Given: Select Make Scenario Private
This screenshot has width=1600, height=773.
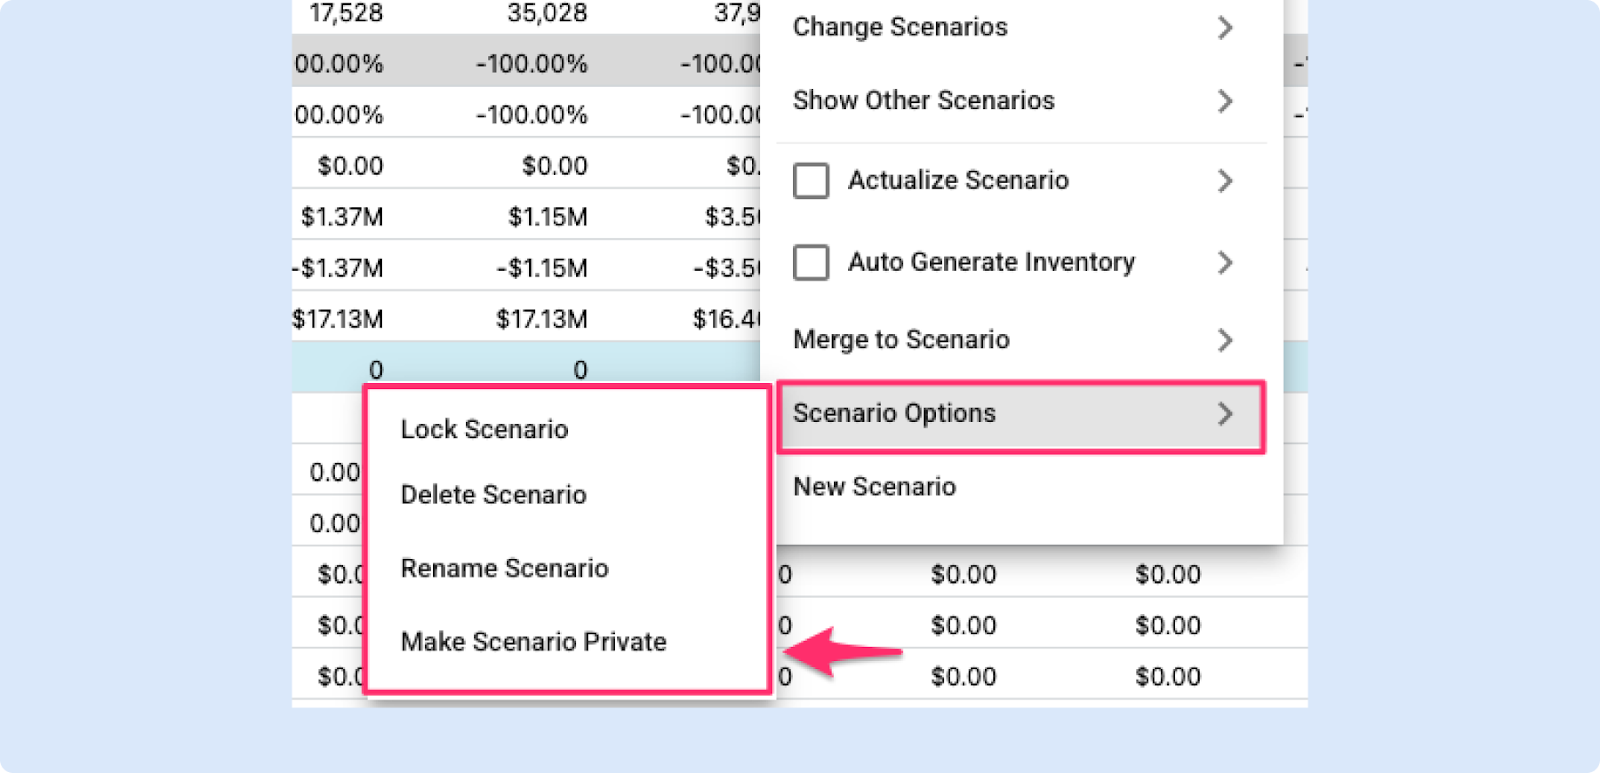Looking at the screenshot, I should click(533, 641).
